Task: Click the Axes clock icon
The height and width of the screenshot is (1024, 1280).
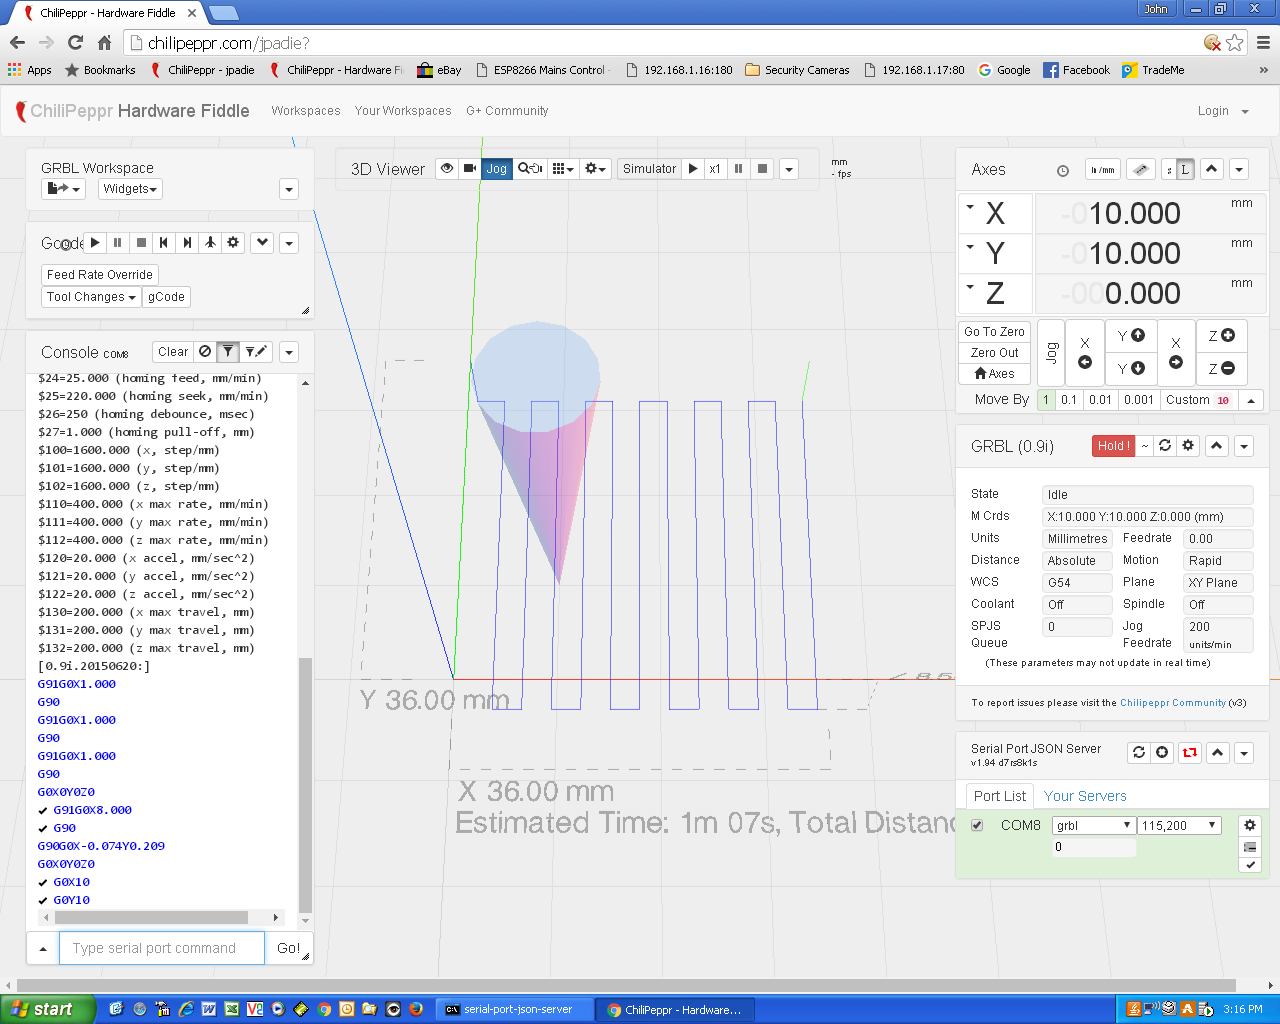Action: point(1063,171)
